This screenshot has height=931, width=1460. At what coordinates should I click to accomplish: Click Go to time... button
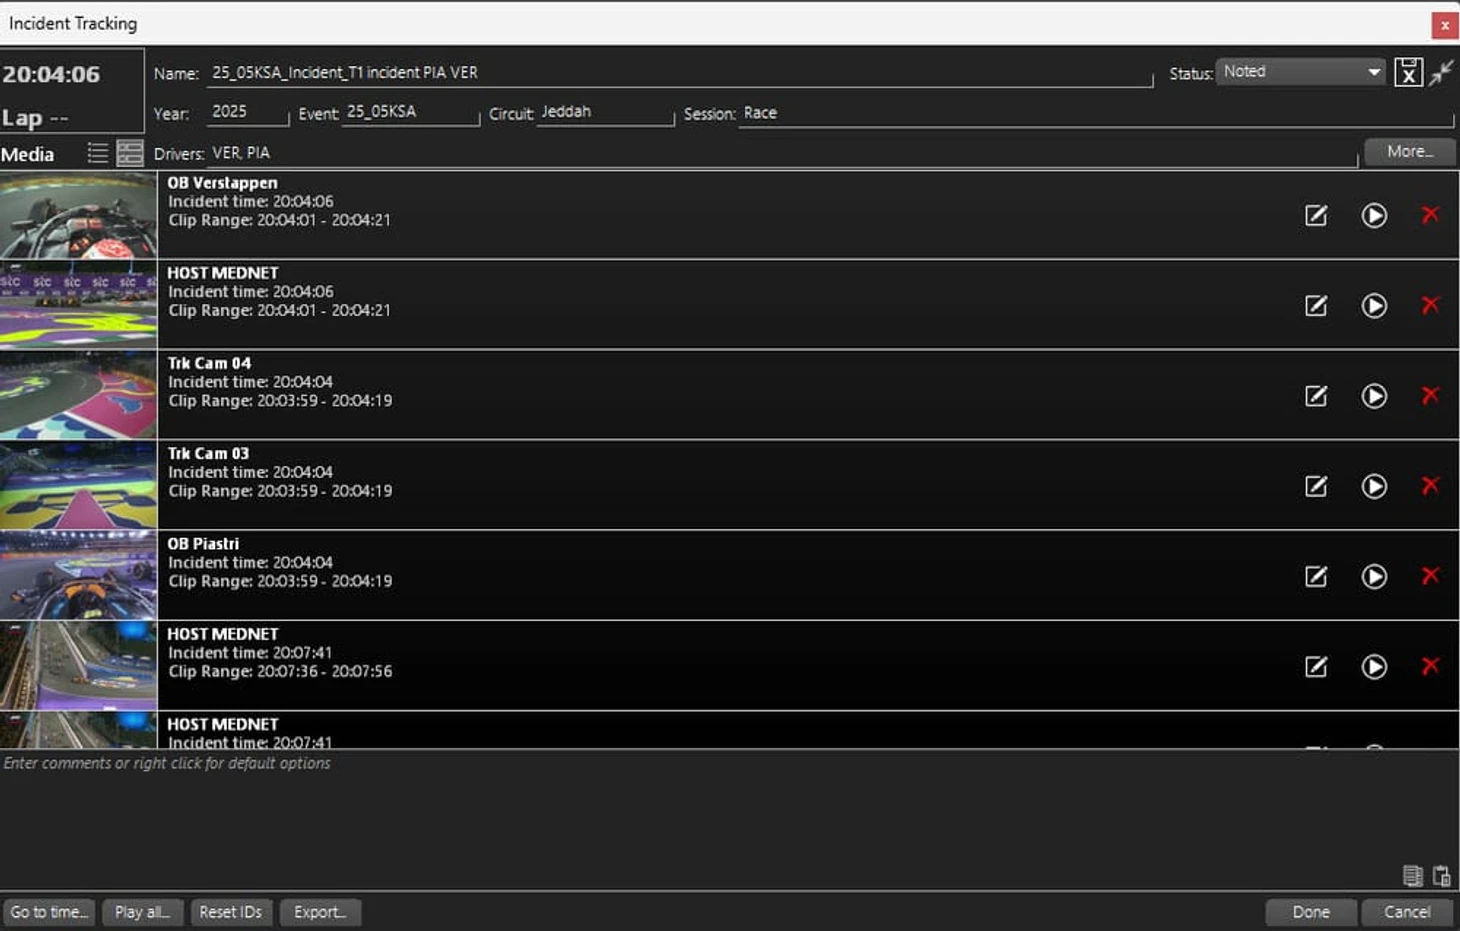point(48,912)
